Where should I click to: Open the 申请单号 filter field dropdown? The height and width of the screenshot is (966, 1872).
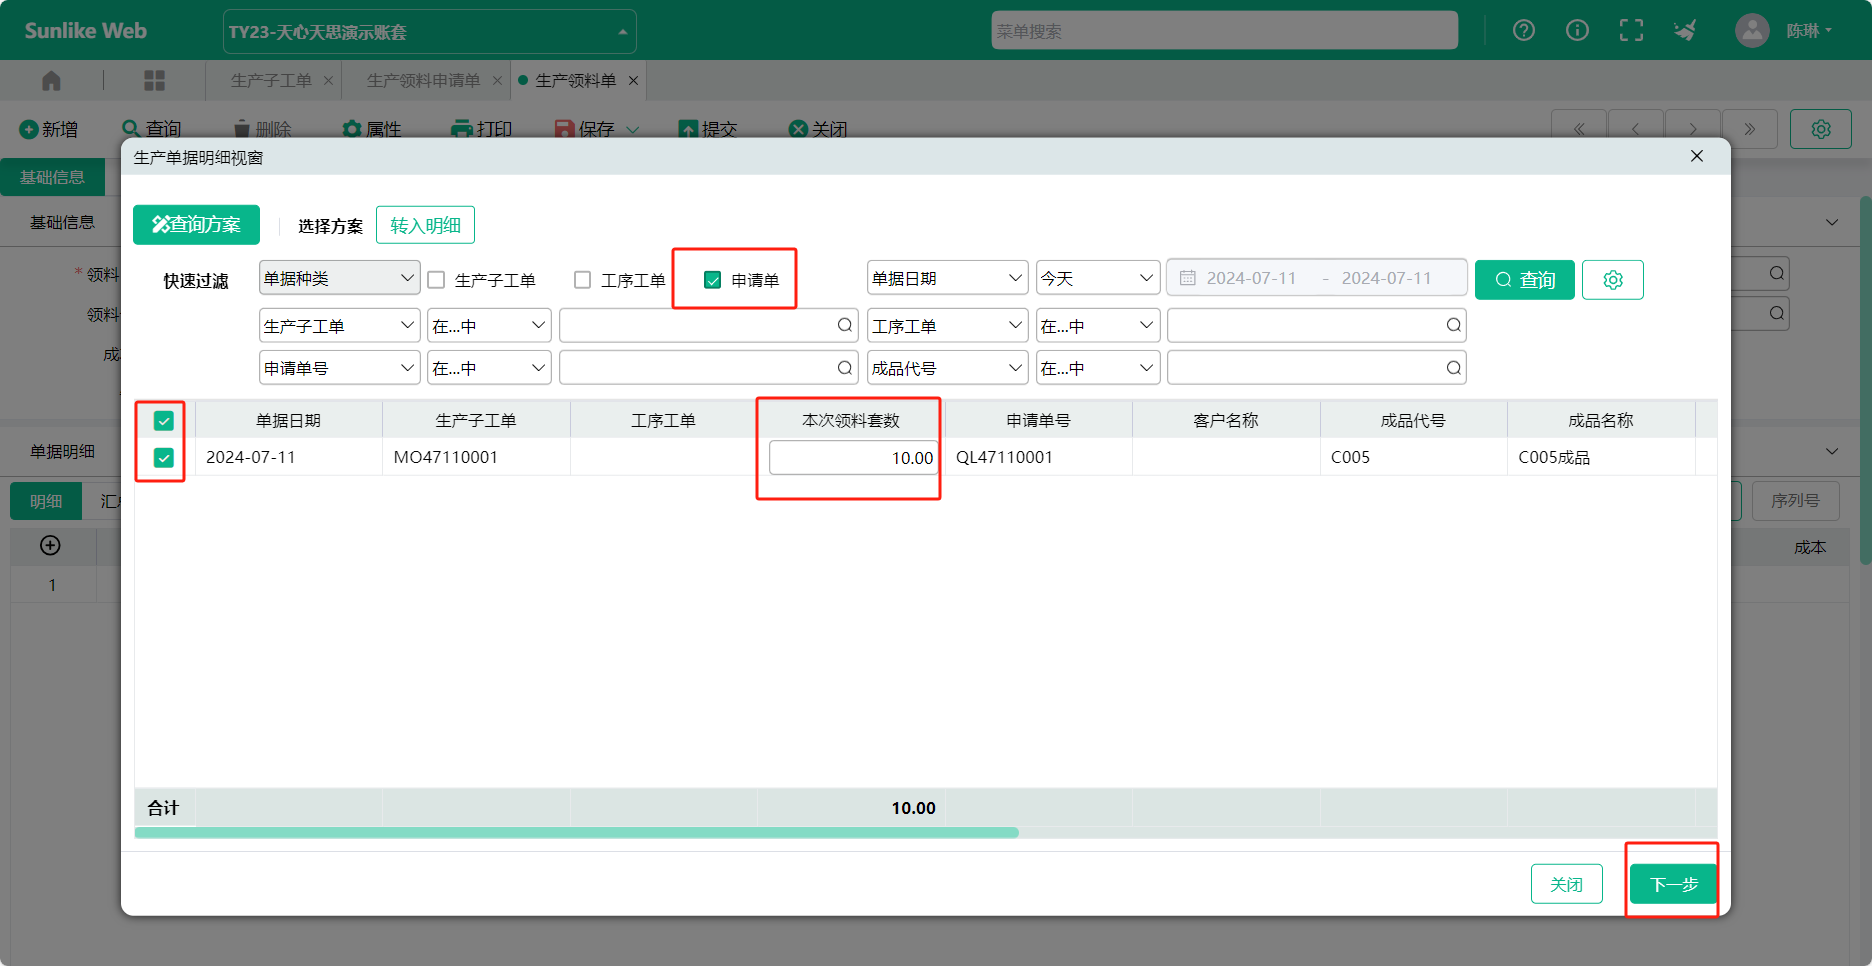[340, 368]
